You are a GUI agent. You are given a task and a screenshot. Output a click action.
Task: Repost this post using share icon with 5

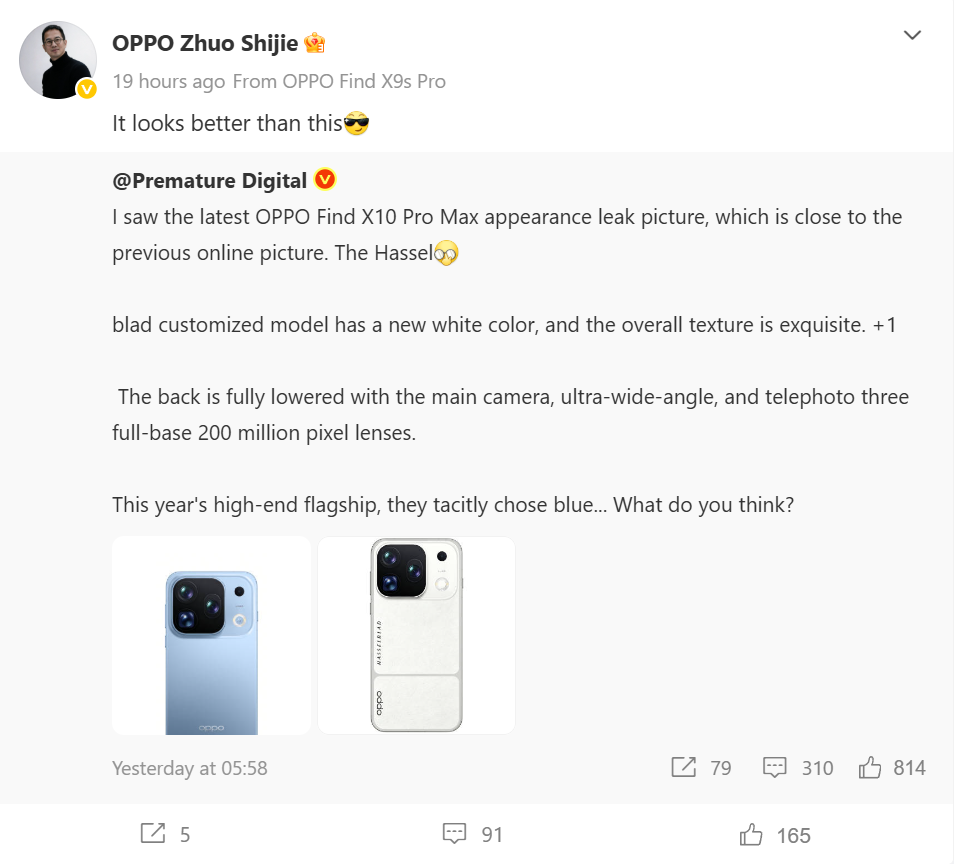coord(165,834)
